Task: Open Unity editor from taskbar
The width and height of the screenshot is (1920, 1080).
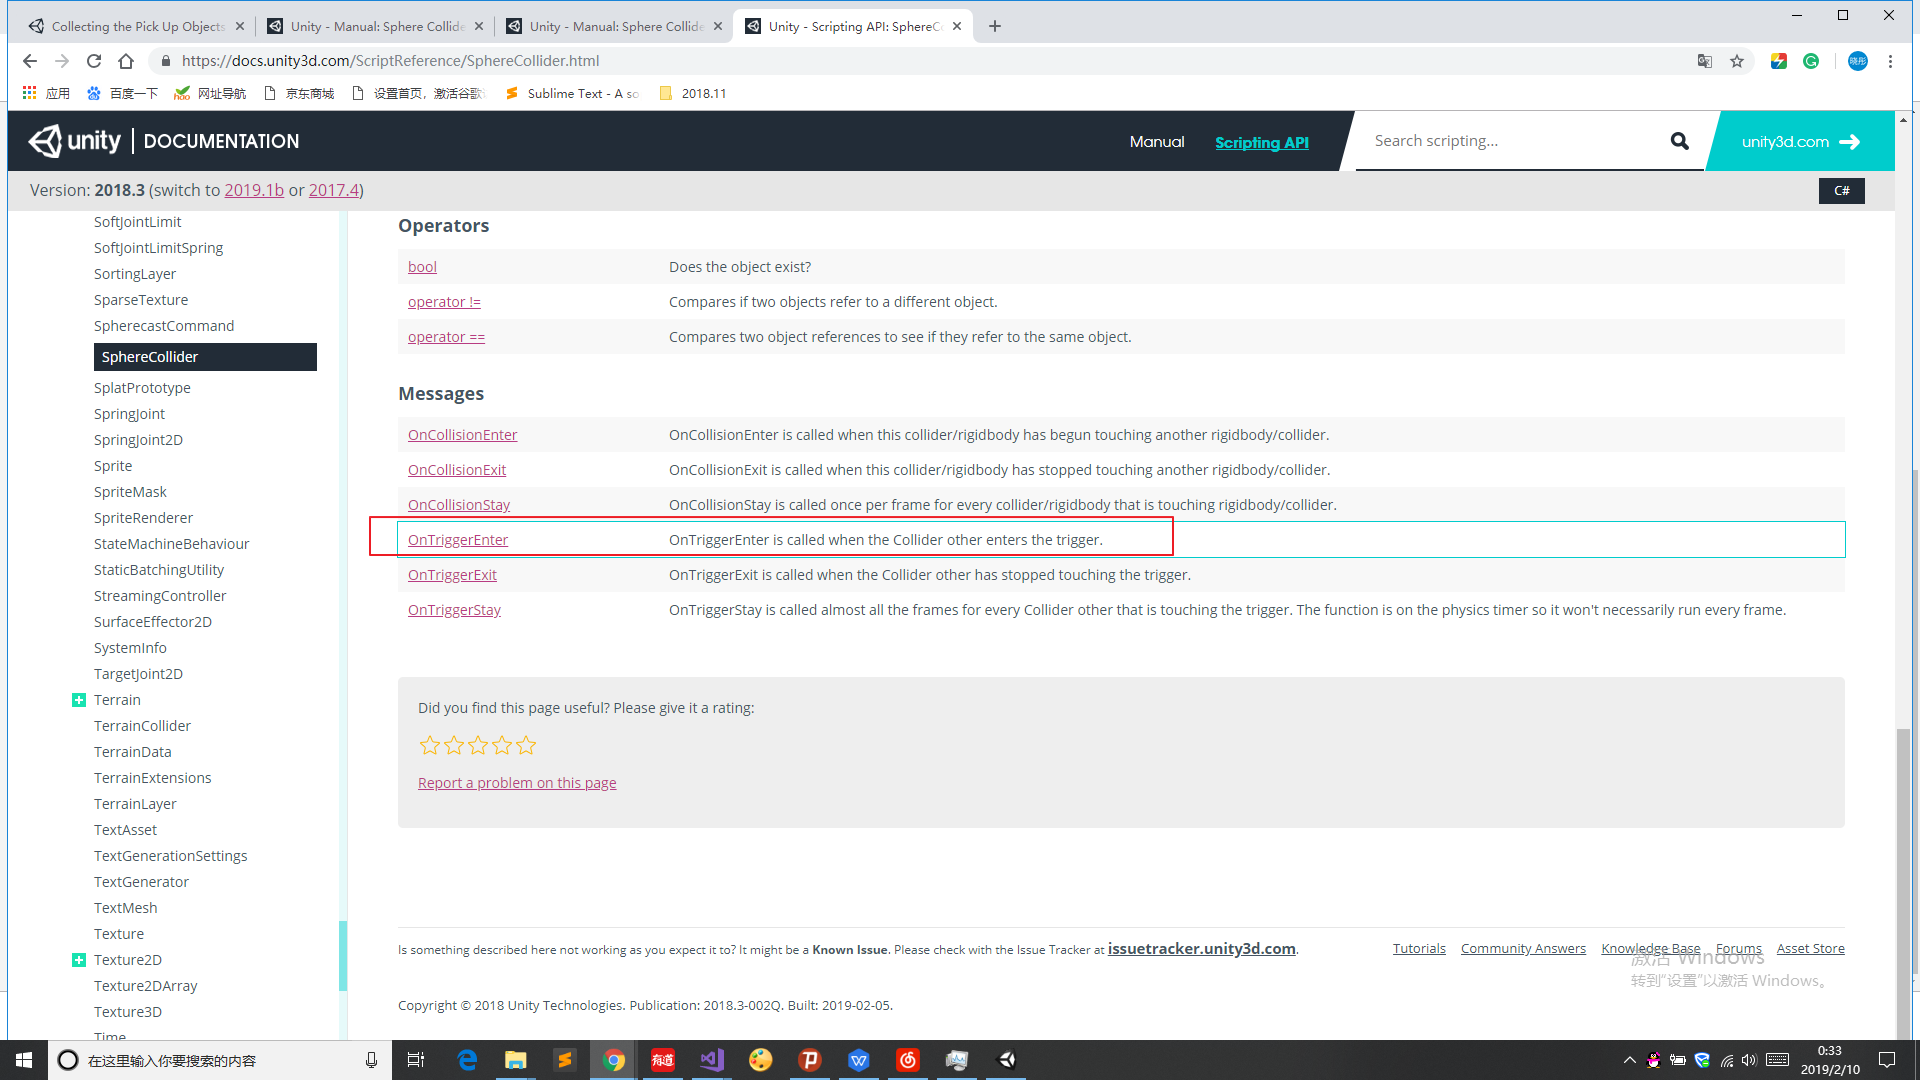Action: pyautogui.click(x=1007, y=1060)
